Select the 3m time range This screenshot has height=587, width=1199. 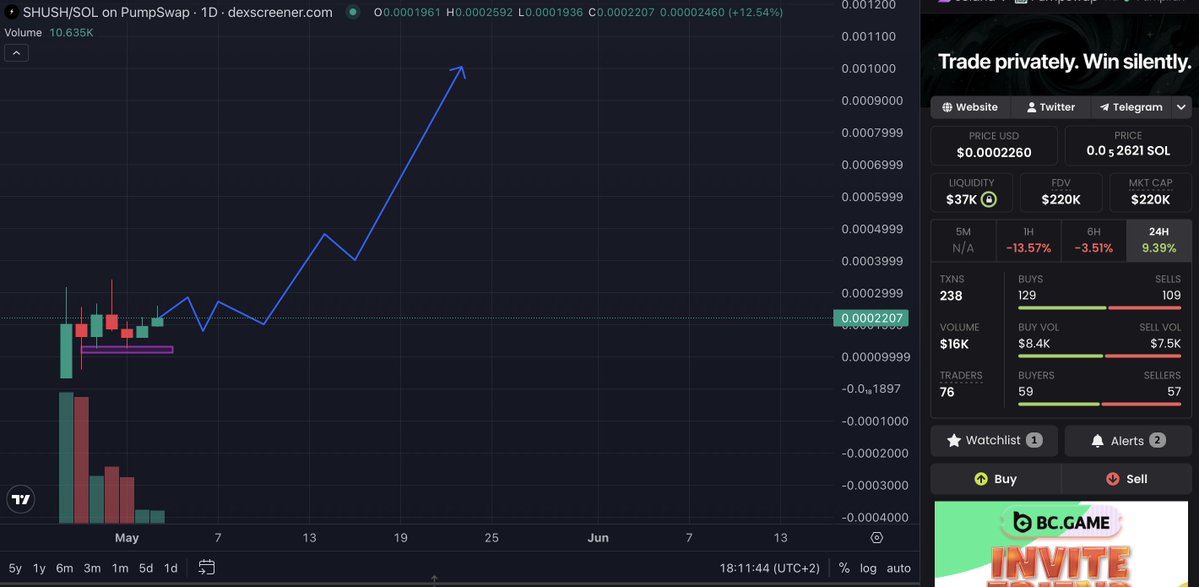(92, 568)
